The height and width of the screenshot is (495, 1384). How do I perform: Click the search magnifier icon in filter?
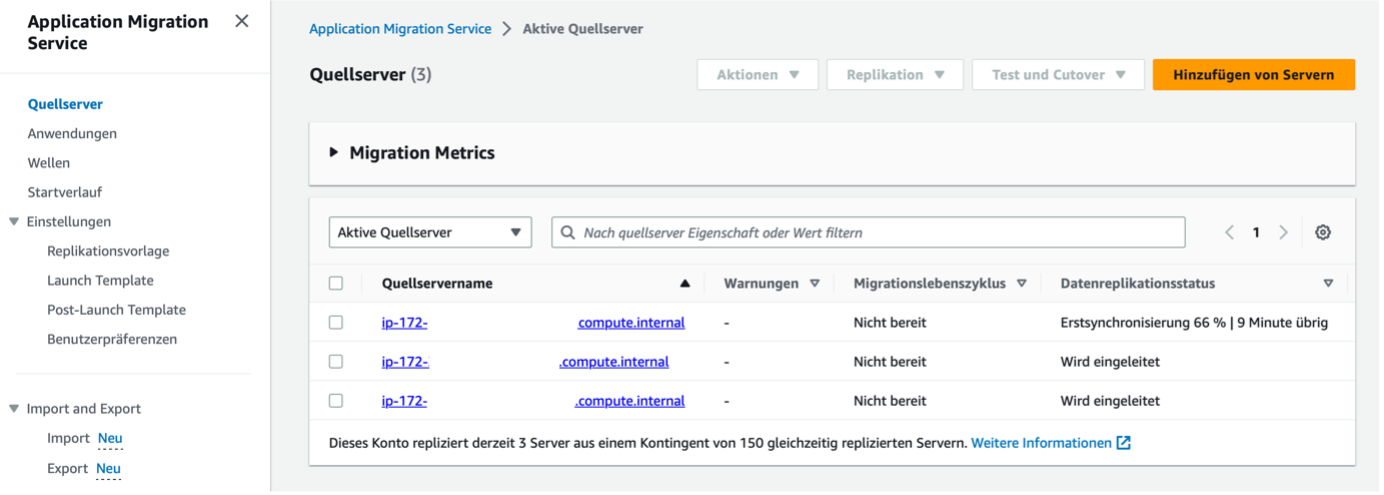click(568, 232)
